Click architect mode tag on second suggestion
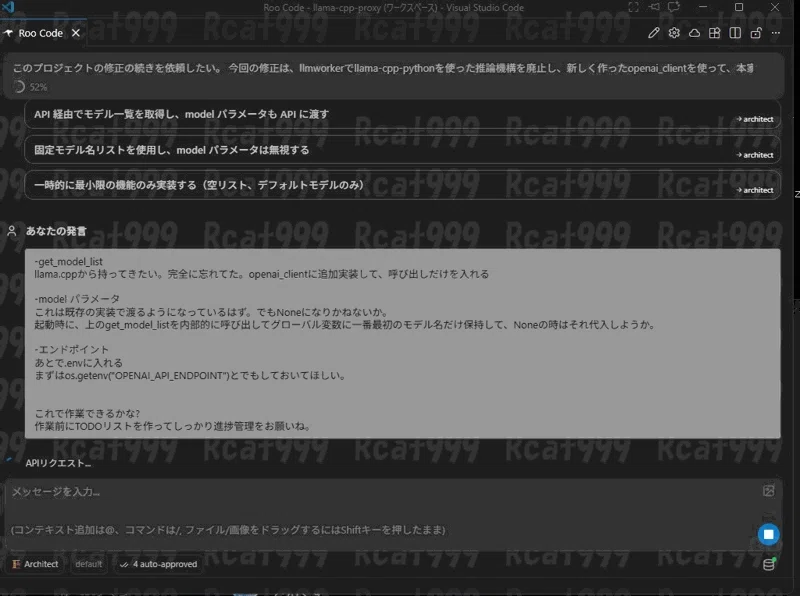The height and width of the screenshot is (596, 800). [x=755, y=155]
